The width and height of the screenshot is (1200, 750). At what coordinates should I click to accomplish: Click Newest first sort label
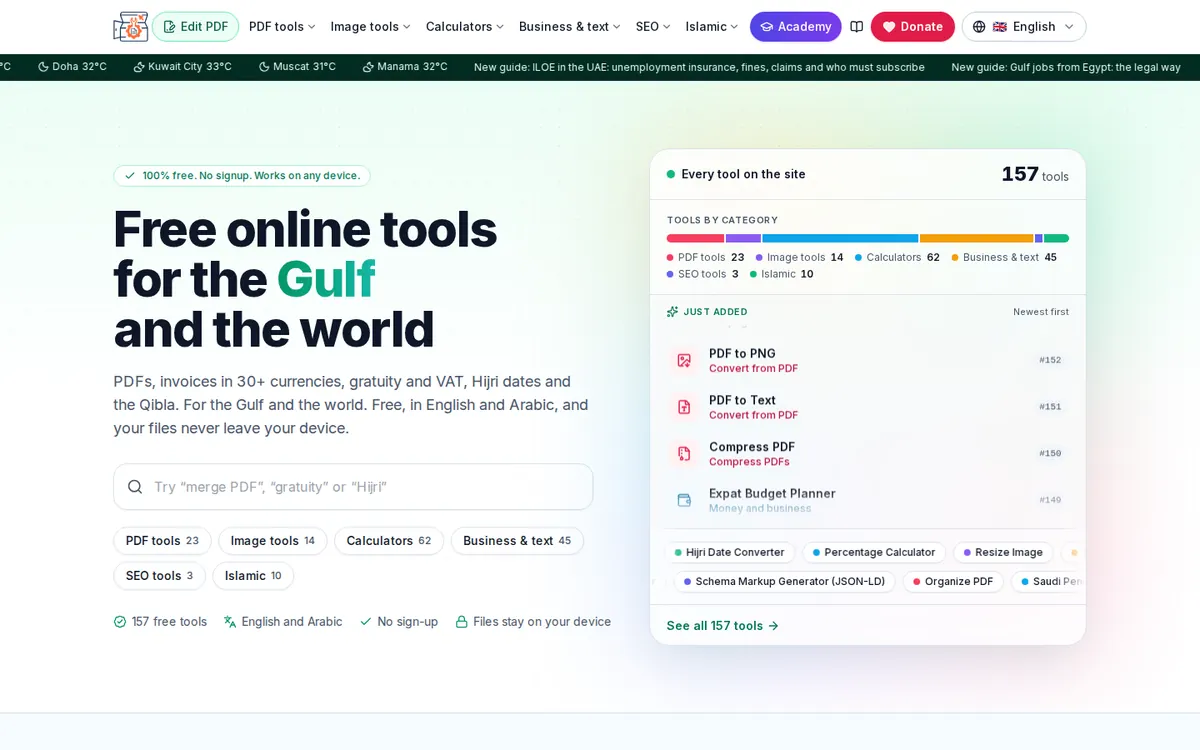[x=1041, y=312]
